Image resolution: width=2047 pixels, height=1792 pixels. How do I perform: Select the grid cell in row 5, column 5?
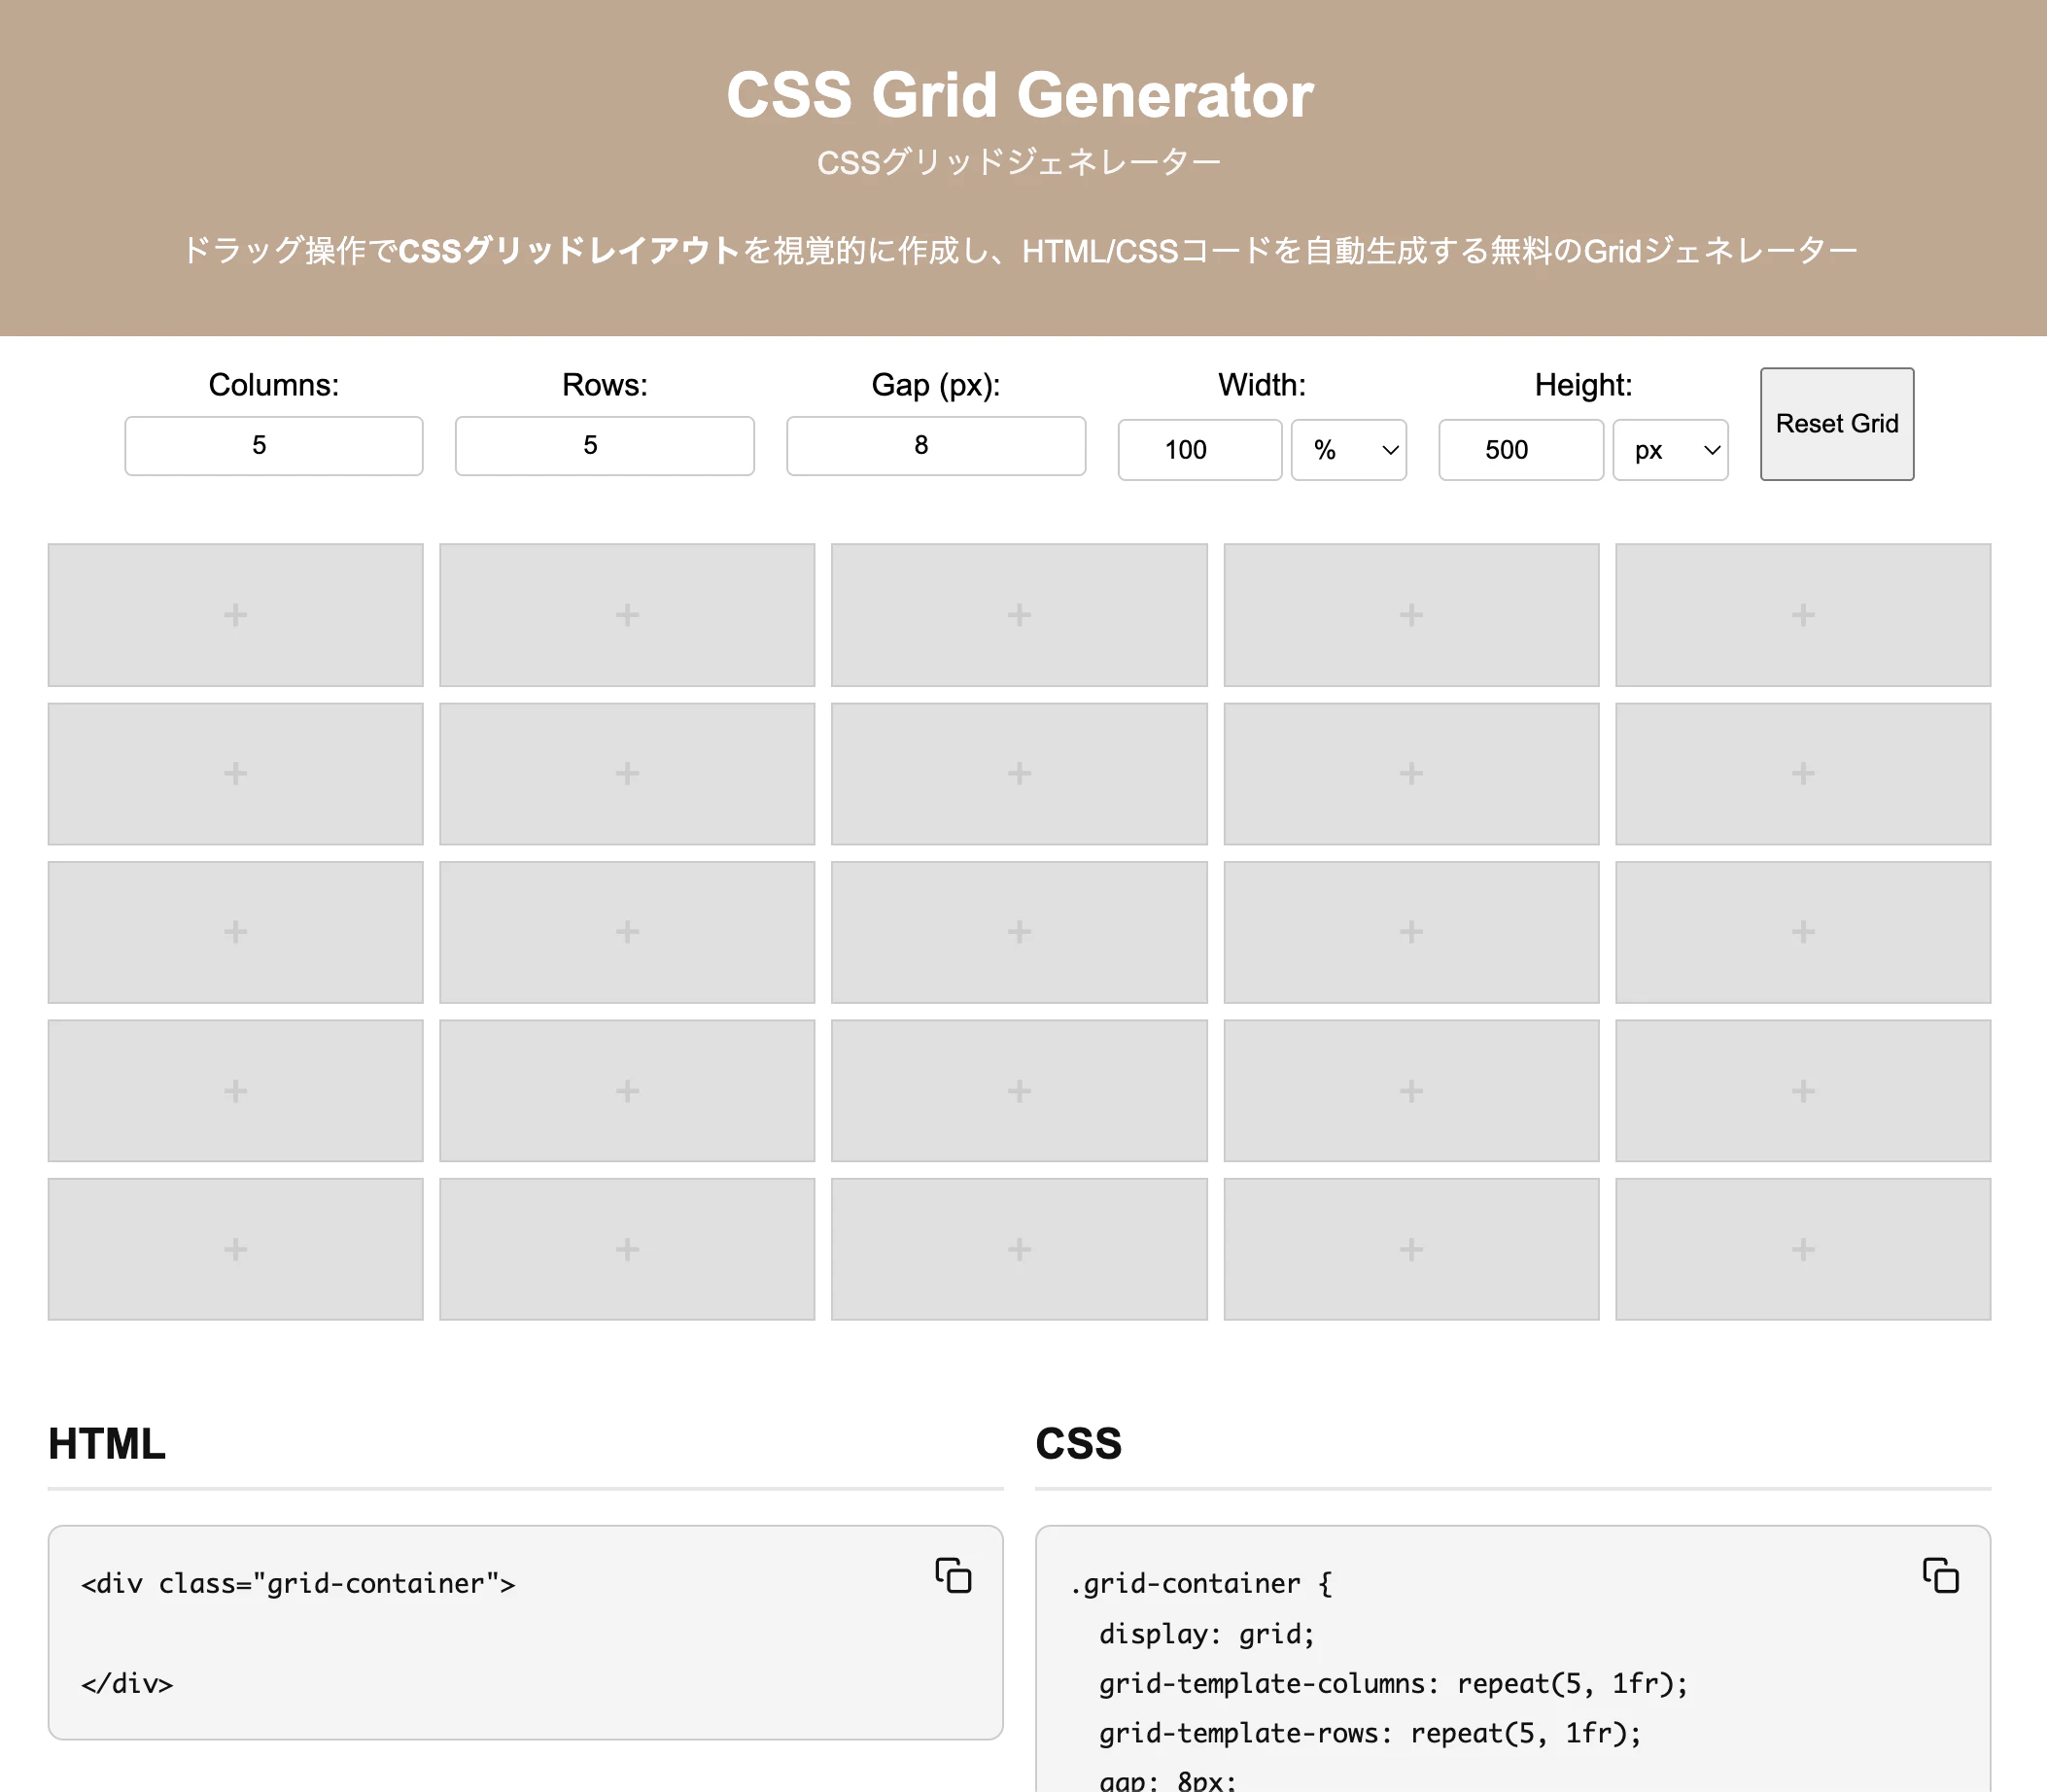tap(1803, 1249)
